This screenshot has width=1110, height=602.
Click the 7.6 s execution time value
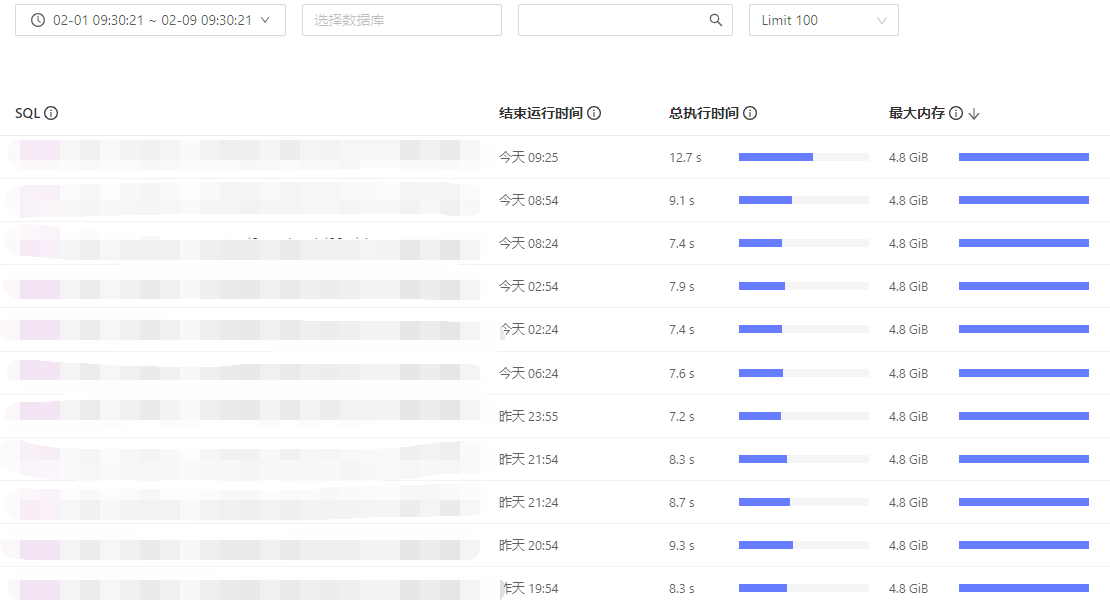pyautogui.click(x=682, y=373)
